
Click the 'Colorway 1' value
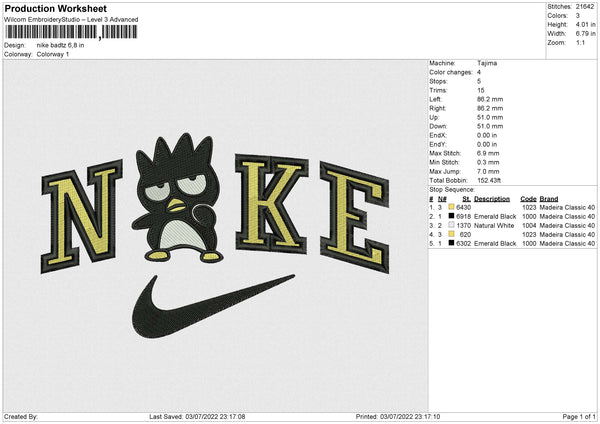[53, 54]
